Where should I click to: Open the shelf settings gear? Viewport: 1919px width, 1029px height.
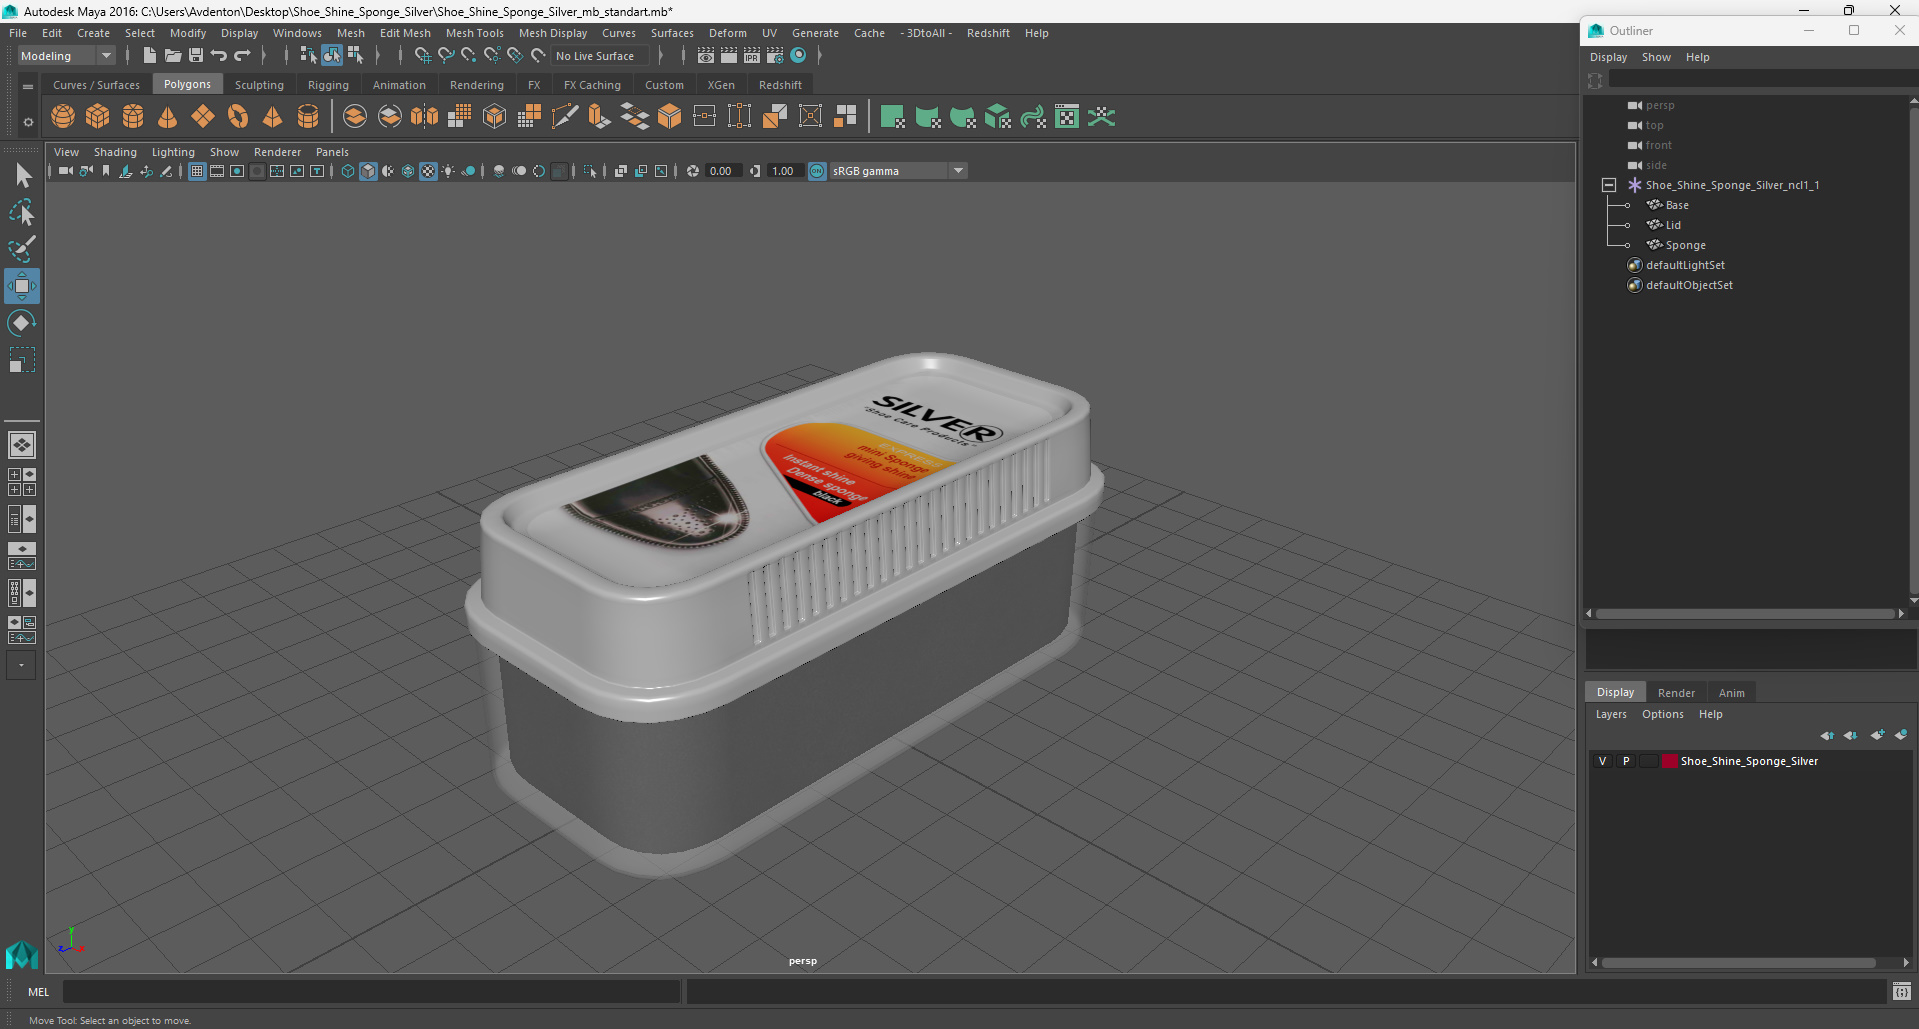coord(28,122)
